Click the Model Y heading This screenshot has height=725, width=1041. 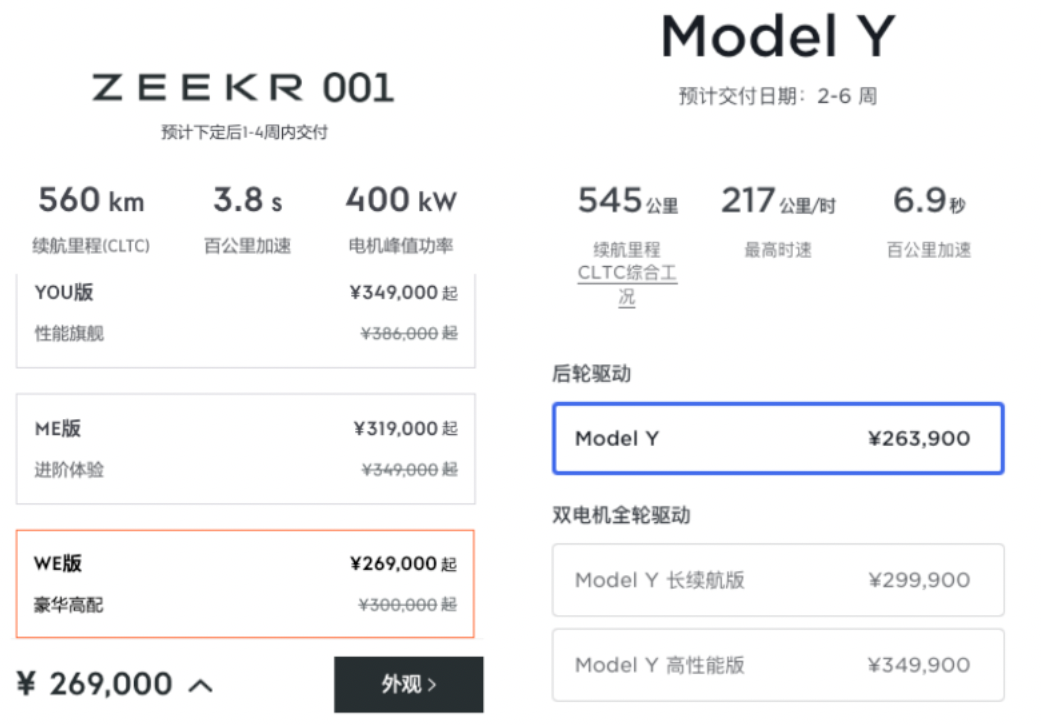pos(777,38)
